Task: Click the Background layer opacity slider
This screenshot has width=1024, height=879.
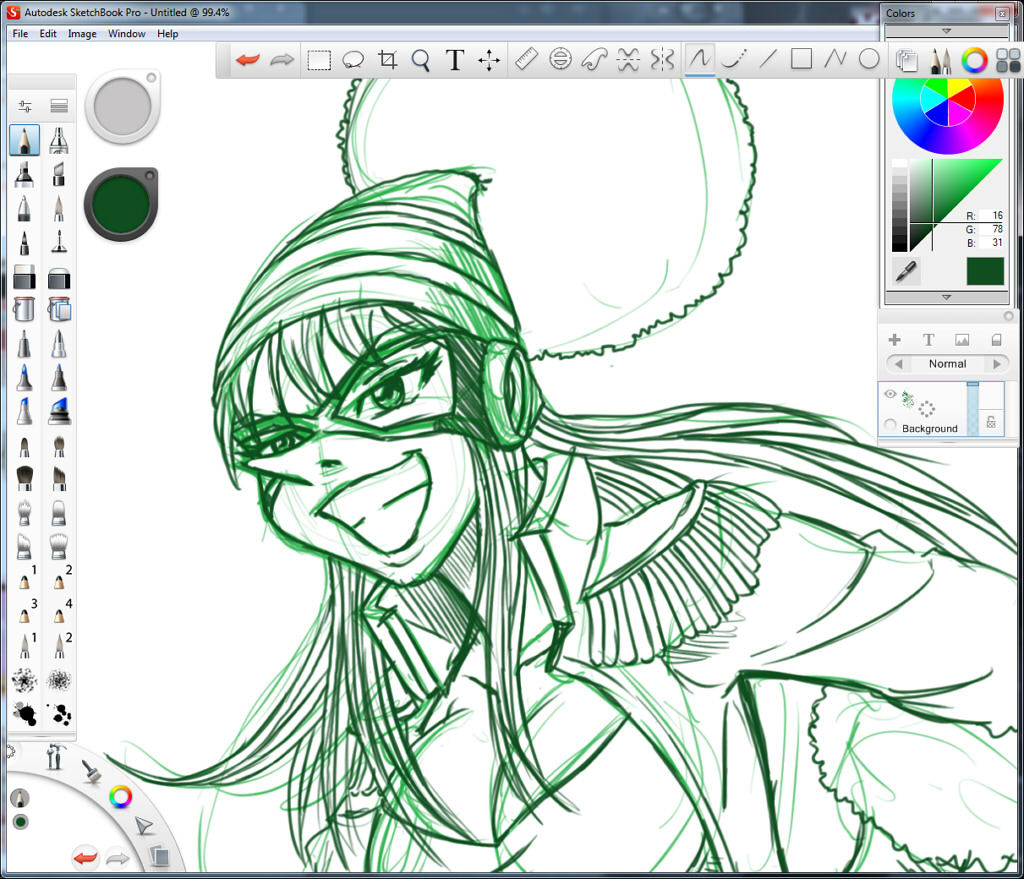Action: coord(973,409)
